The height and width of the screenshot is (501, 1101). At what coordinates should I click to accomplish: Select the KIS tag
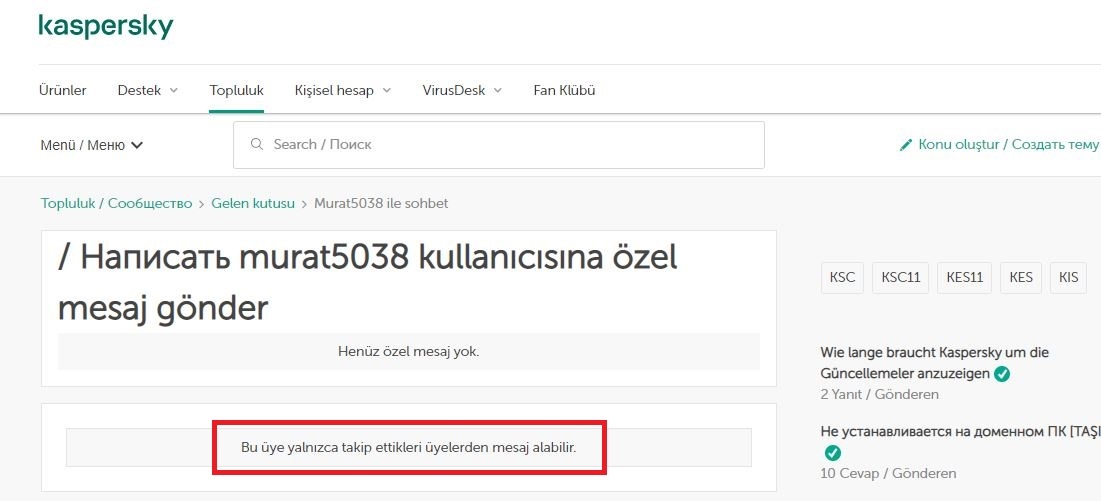click(x=1068, y=277)
